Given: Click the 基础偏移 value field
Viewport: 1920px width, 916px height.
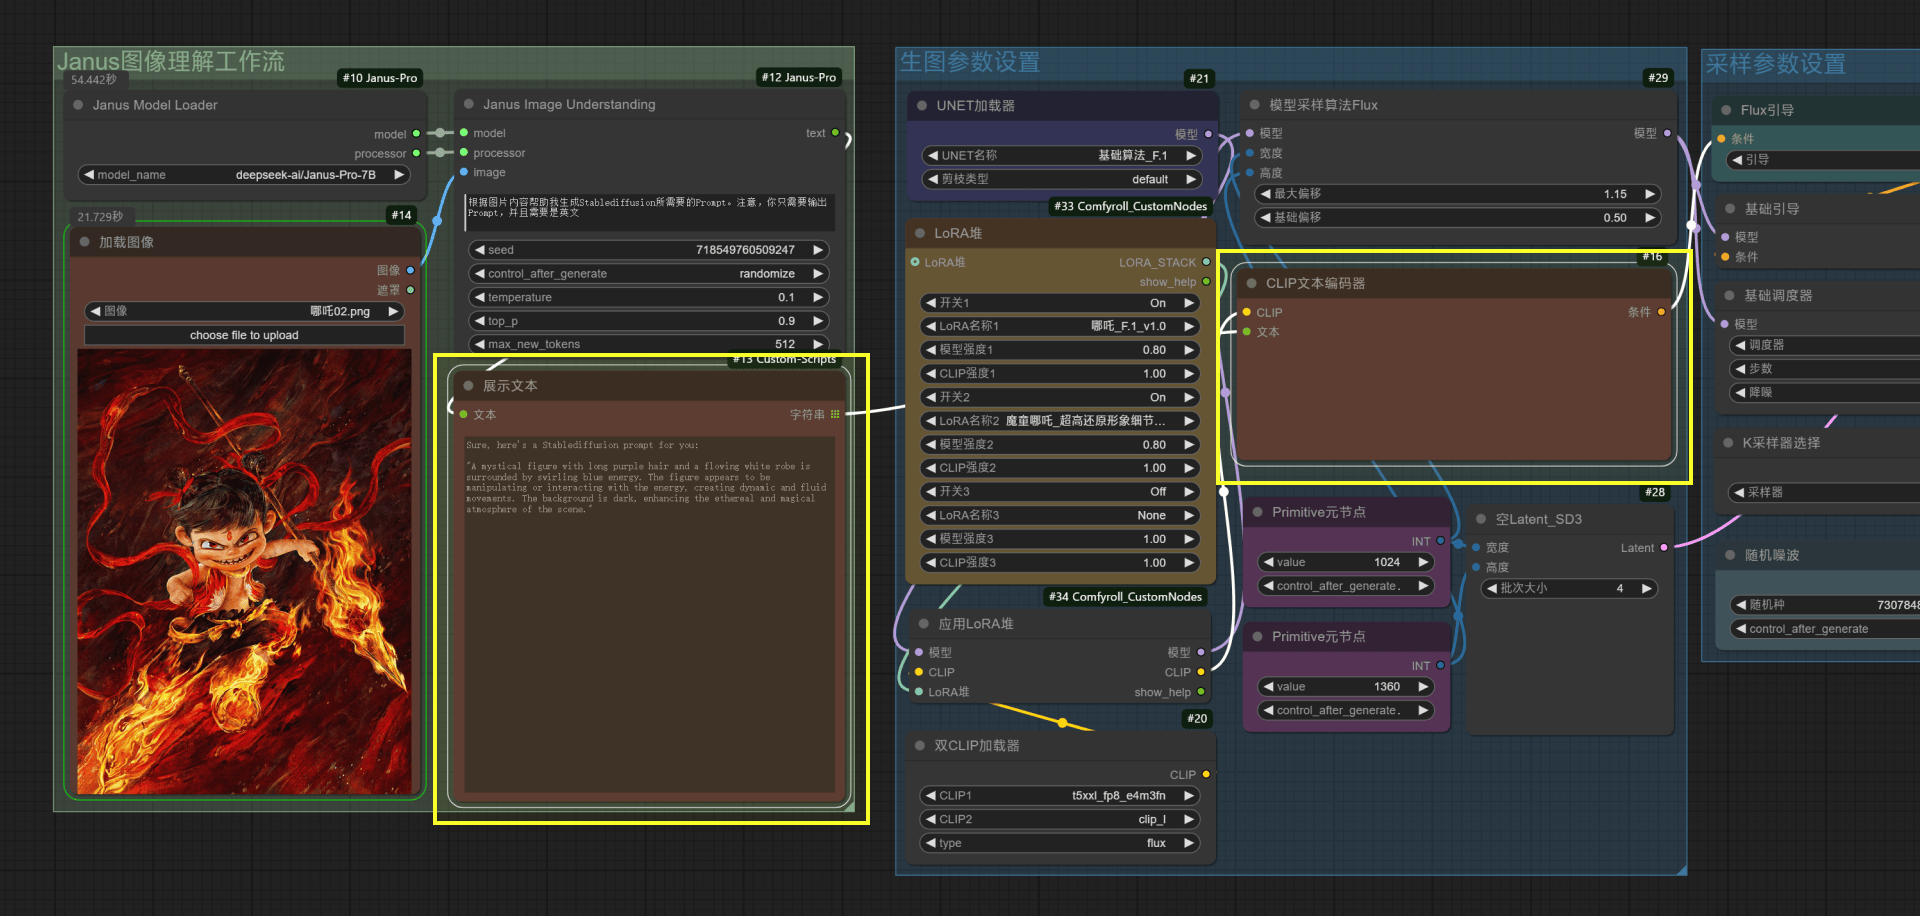Looking at the screenshot, I should tap(1457, 217).
